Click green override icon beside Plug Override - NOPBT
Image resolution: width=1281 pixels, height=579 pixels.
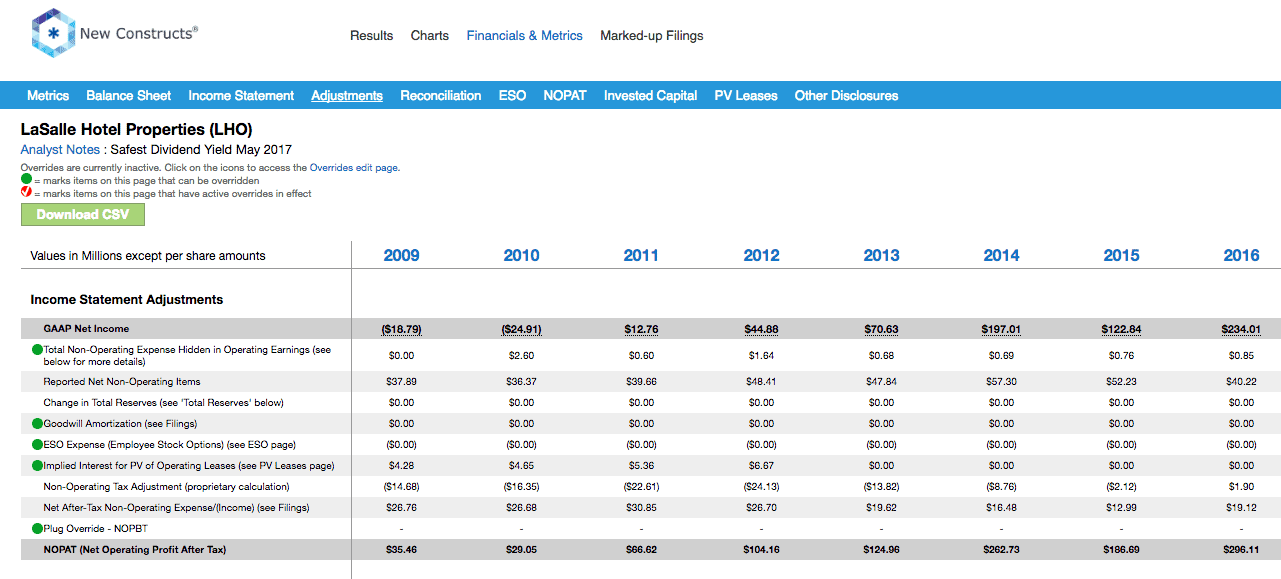37,528
